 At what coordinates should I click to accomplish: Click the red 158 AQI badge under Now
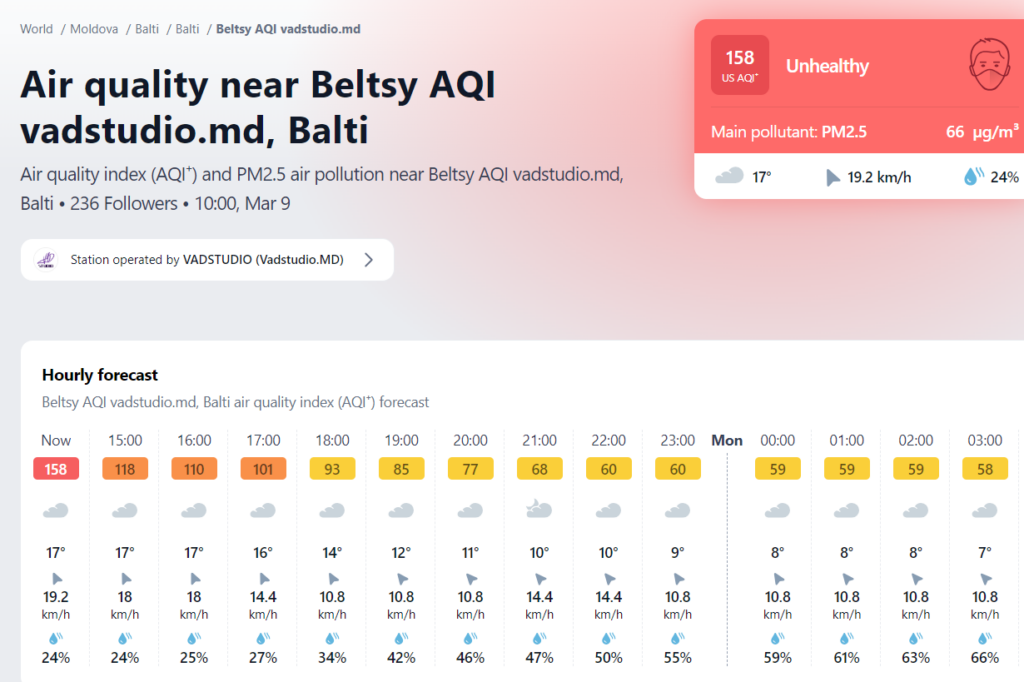[56, 469]
